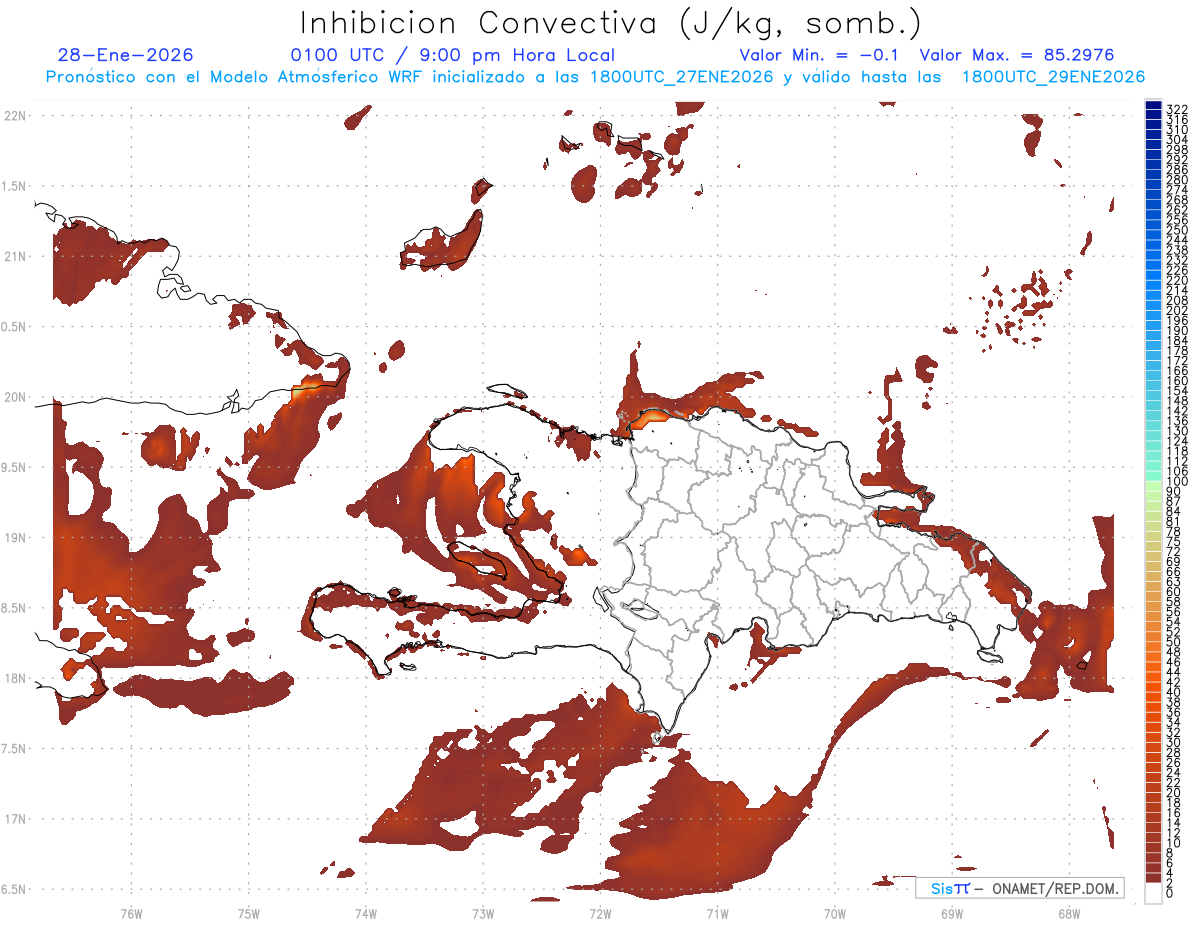
Task: Select the "0" color scale label
Action: coord(1171,894)
